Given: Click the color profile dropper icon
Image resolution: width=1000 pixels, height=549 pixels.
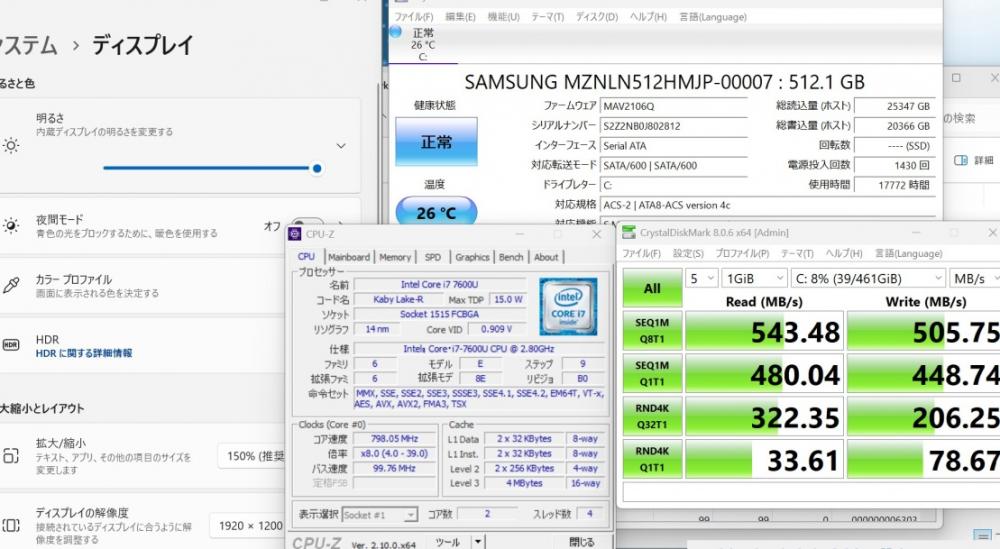Looking at the screenshot, I should coord(11,285).
